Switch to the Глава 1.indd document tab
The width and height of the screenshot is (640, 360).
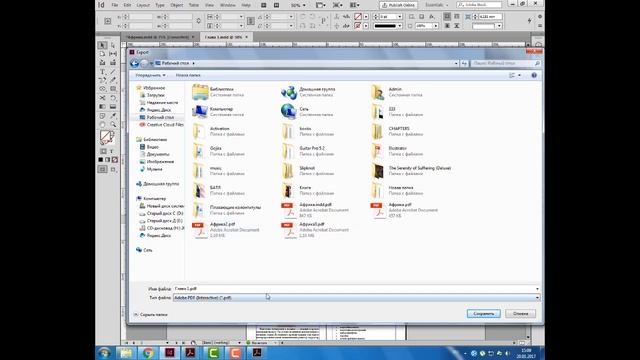224,37
